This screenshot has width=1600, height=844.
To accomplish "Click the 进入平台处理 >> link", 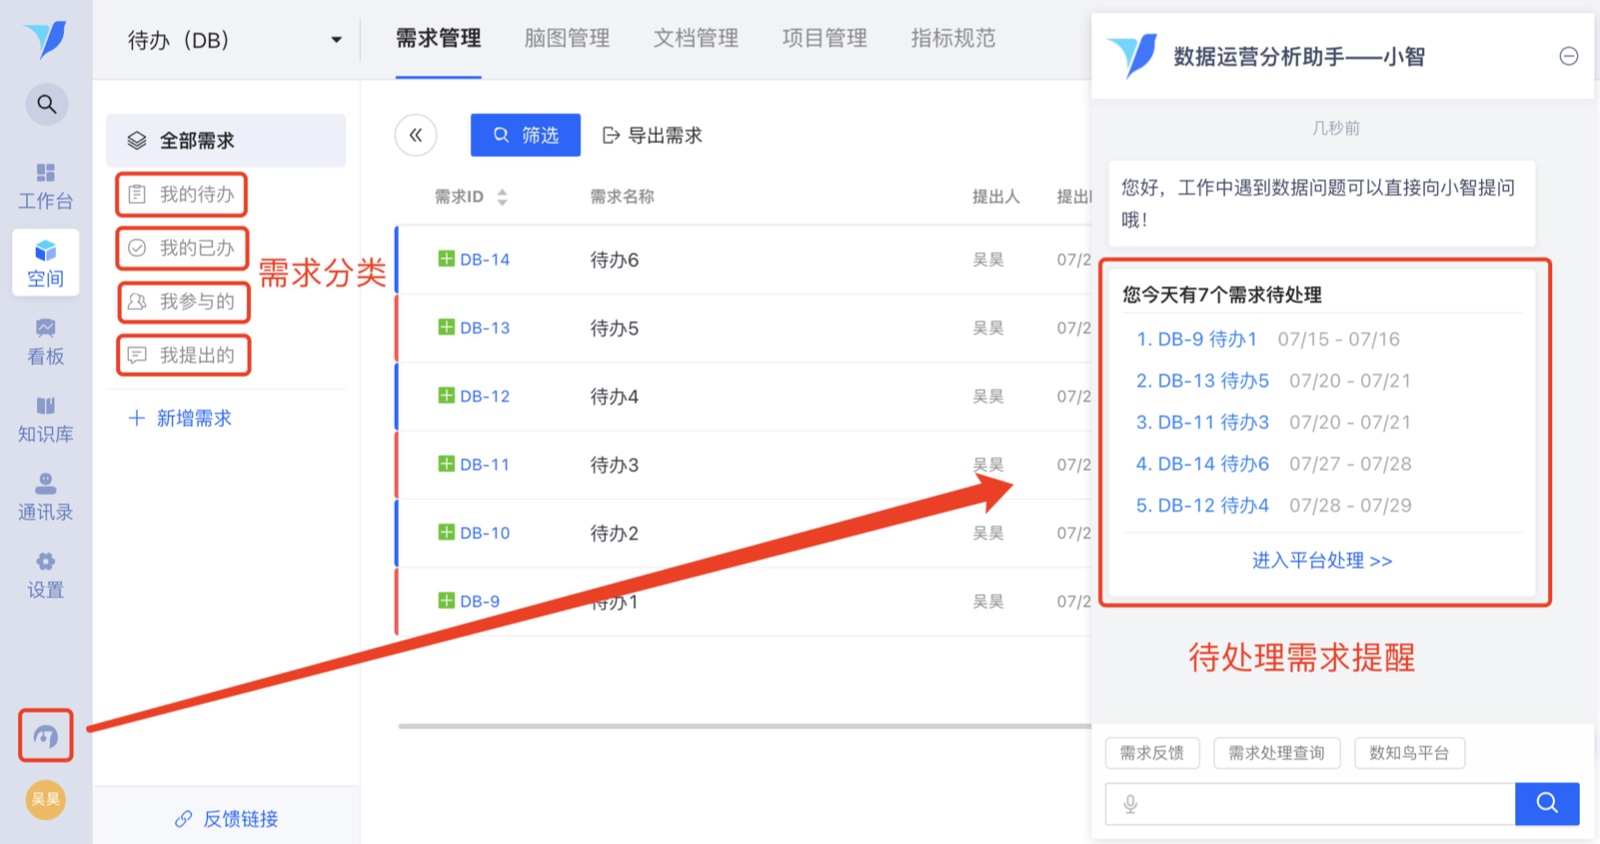I will pyautogui.click(x=1322, y=560).
